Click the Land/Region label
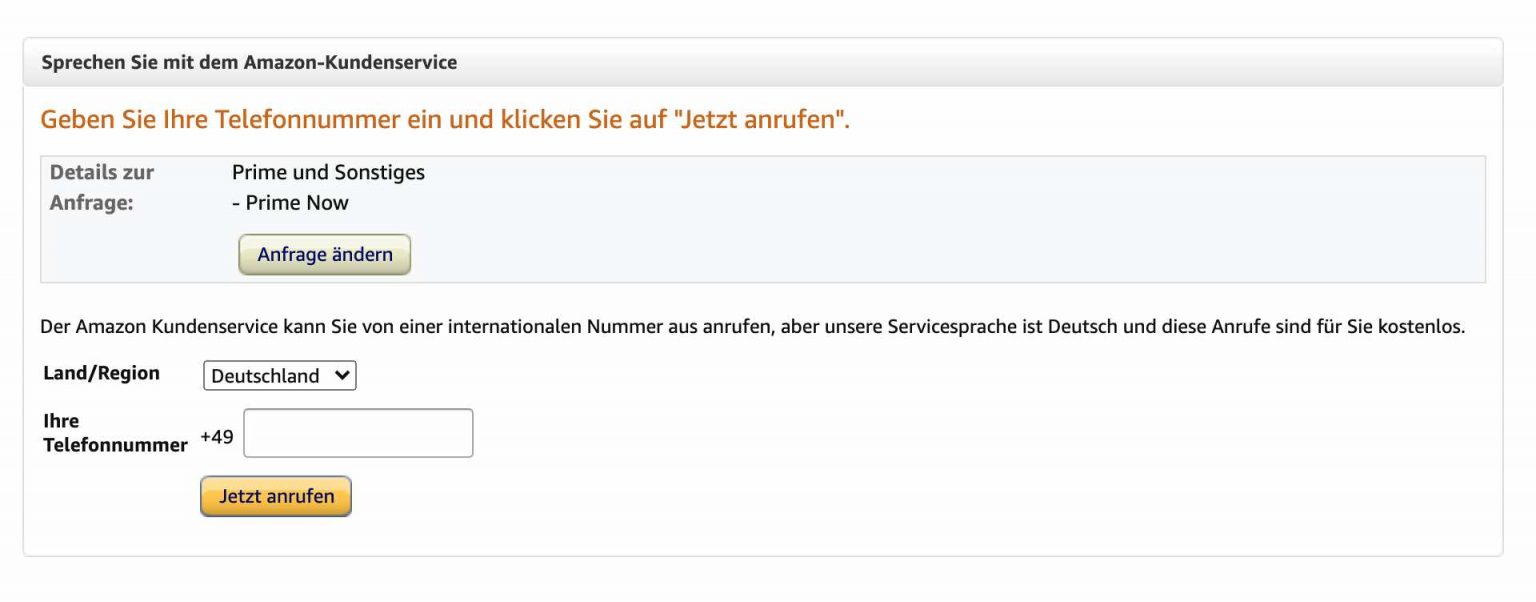1536x602 pixels. click(100, 372)
